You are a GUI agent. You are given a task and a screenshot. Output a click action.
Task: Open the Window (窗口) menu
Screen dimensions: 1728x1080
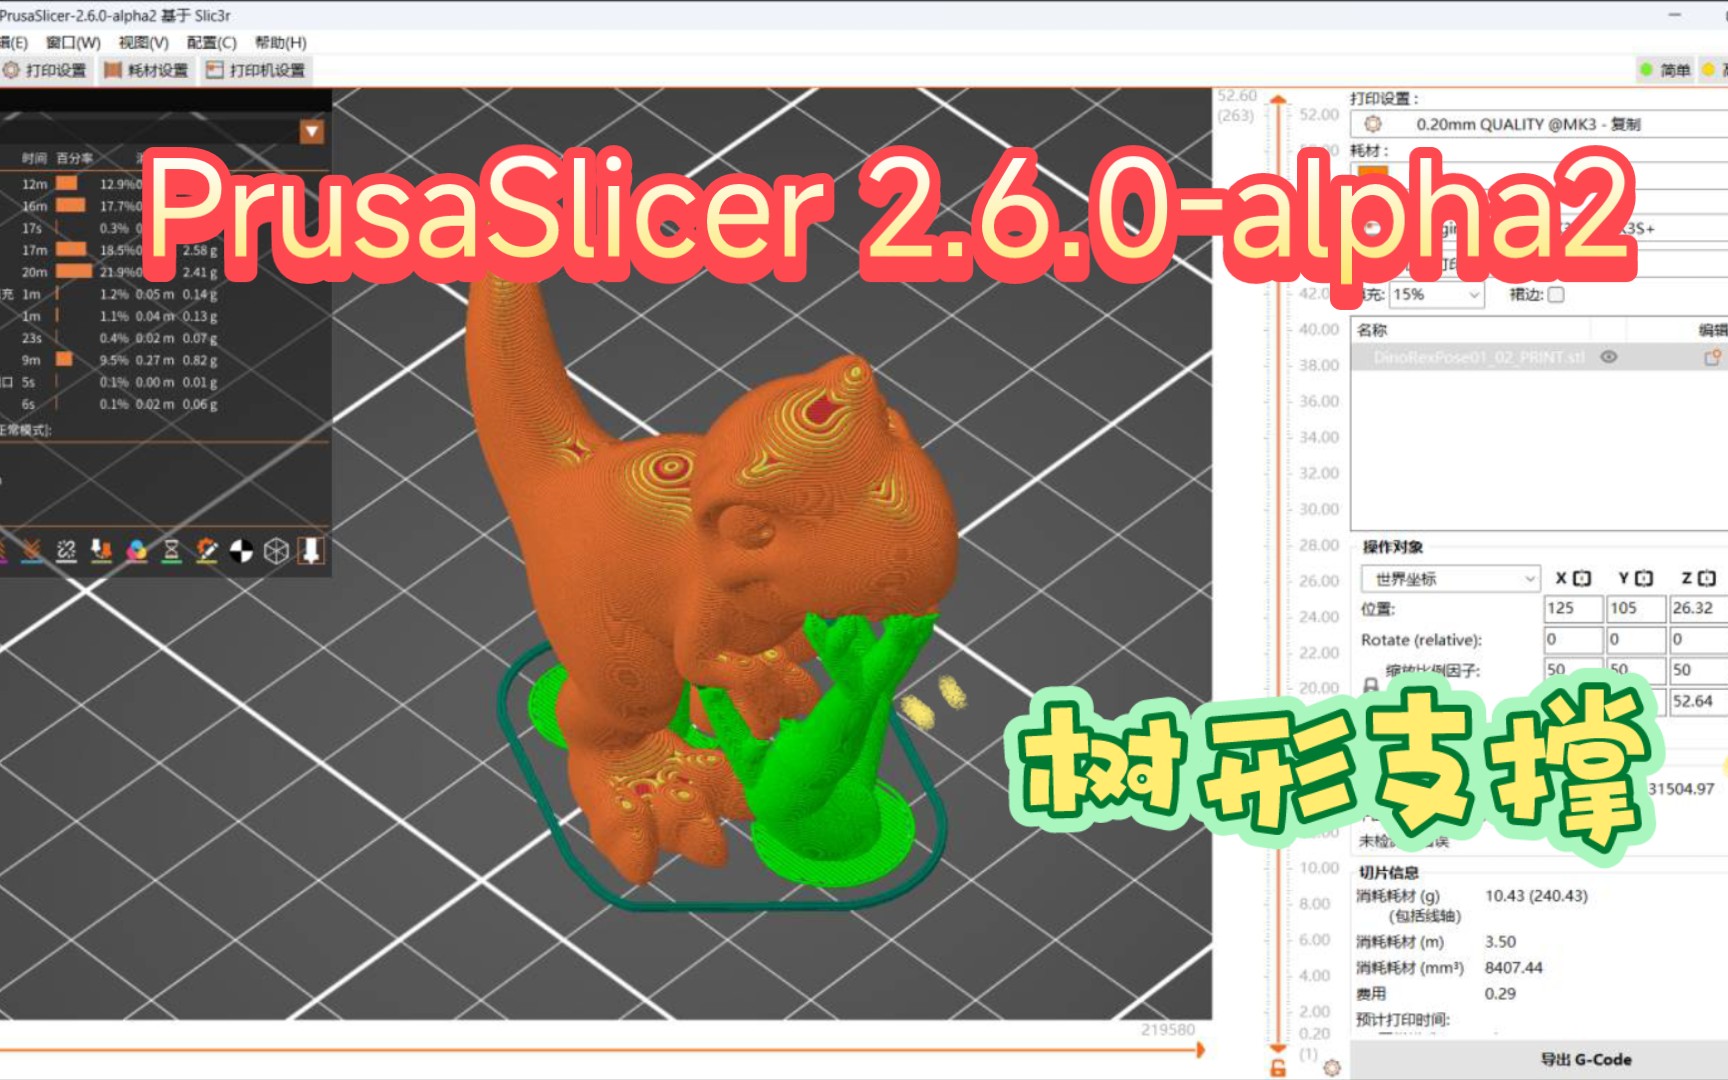(x=73, y=42)
